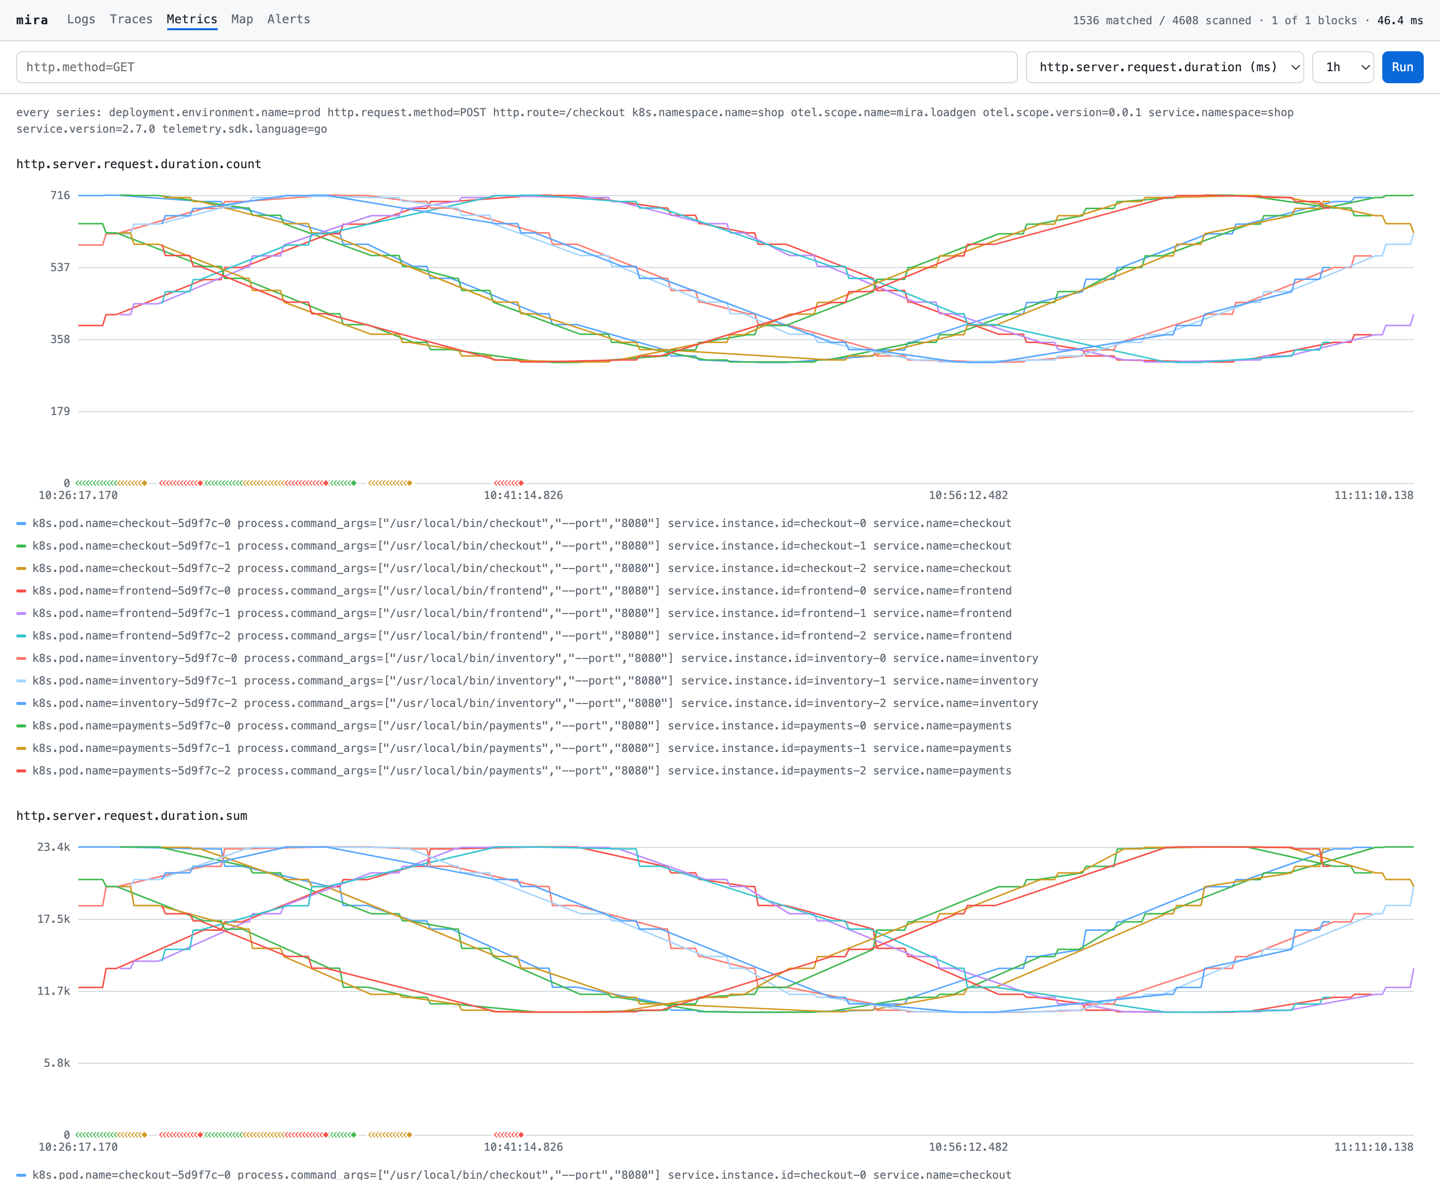Image resolution: width=1440 pixels, height=1180 pixels.
Task: Switch to the Traces tab
Action: point(131,19)
